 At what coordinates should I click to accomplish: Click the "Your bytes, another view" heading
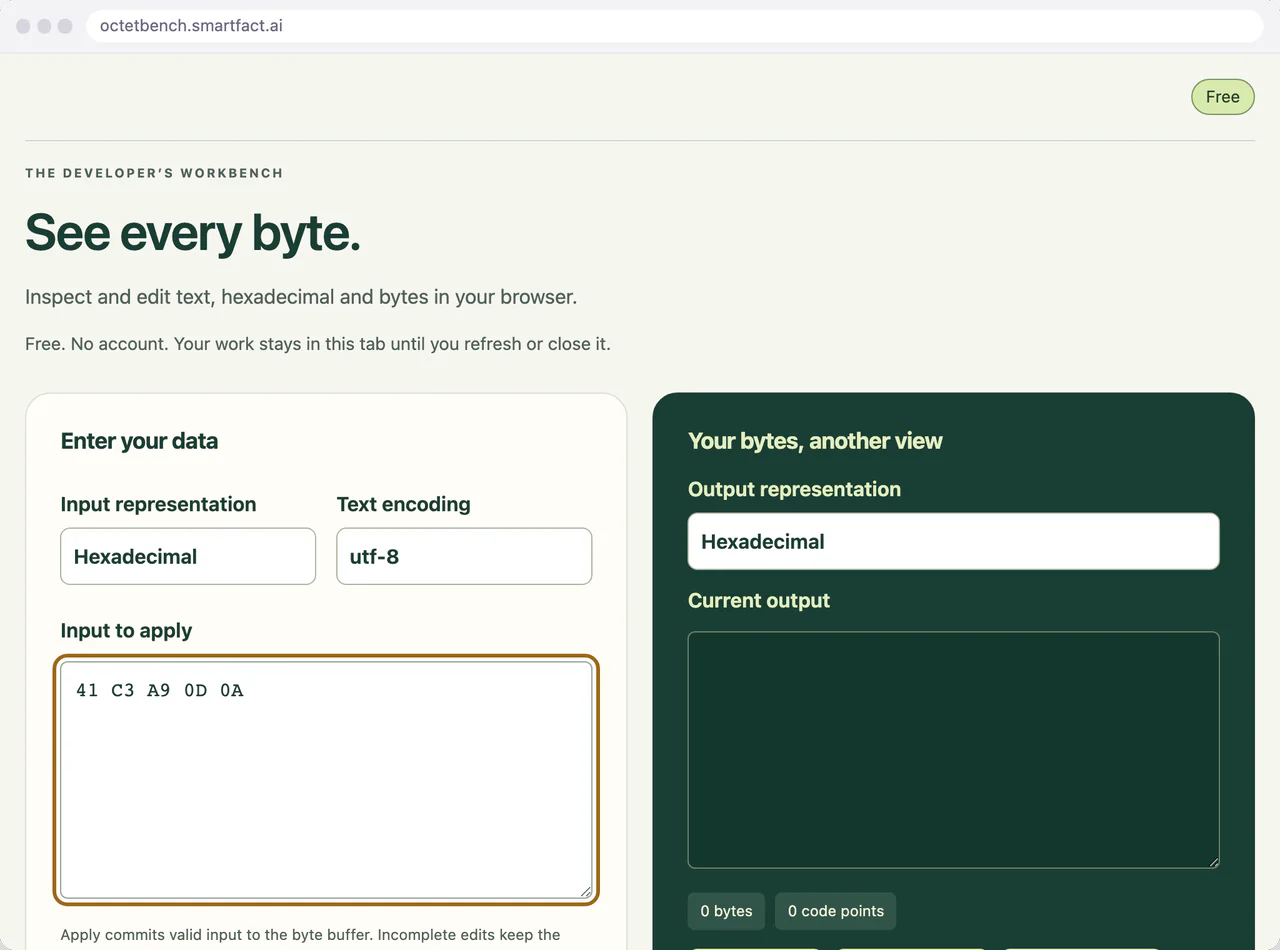pyautogui.click(x=815, y=441)
